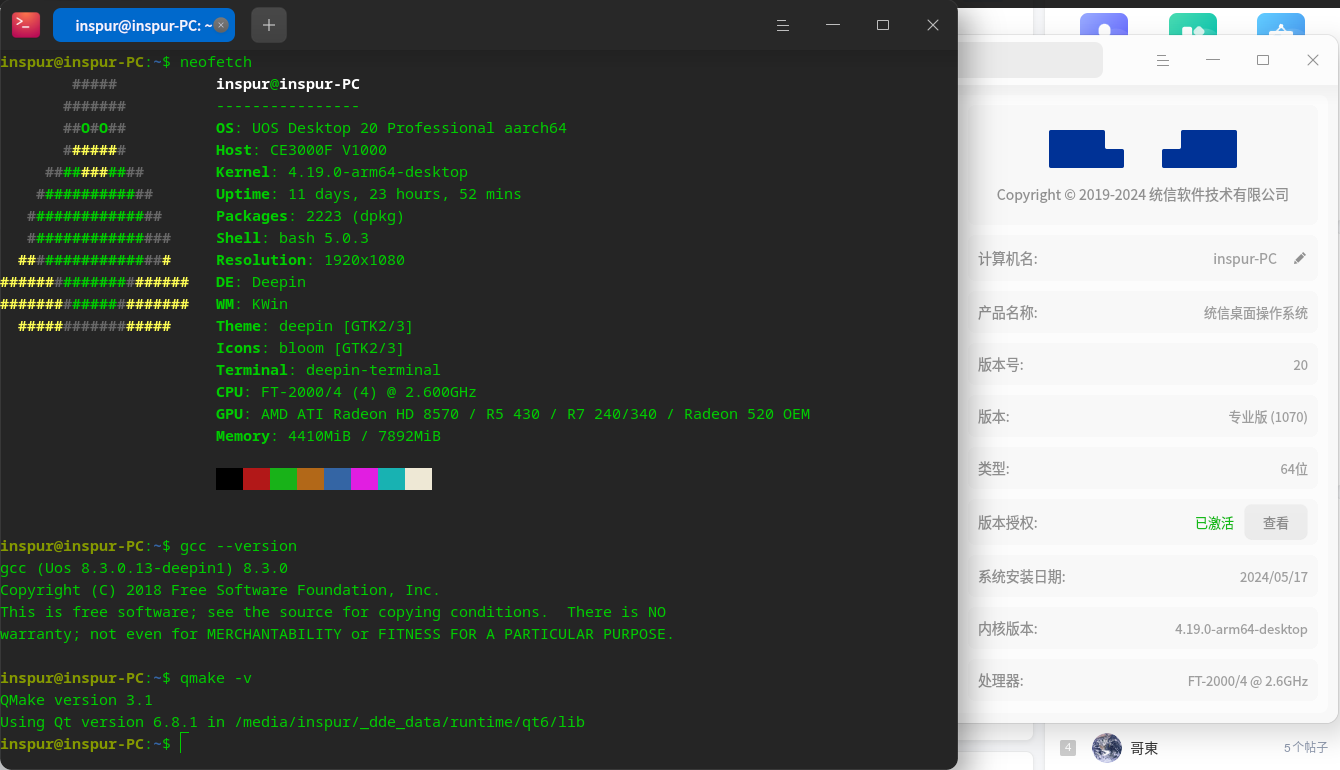Image resolution: width=1340 pixels, height=770 pixels.
Task: Open a new terminal tab with plus button
Action: (x=268, y=24)
